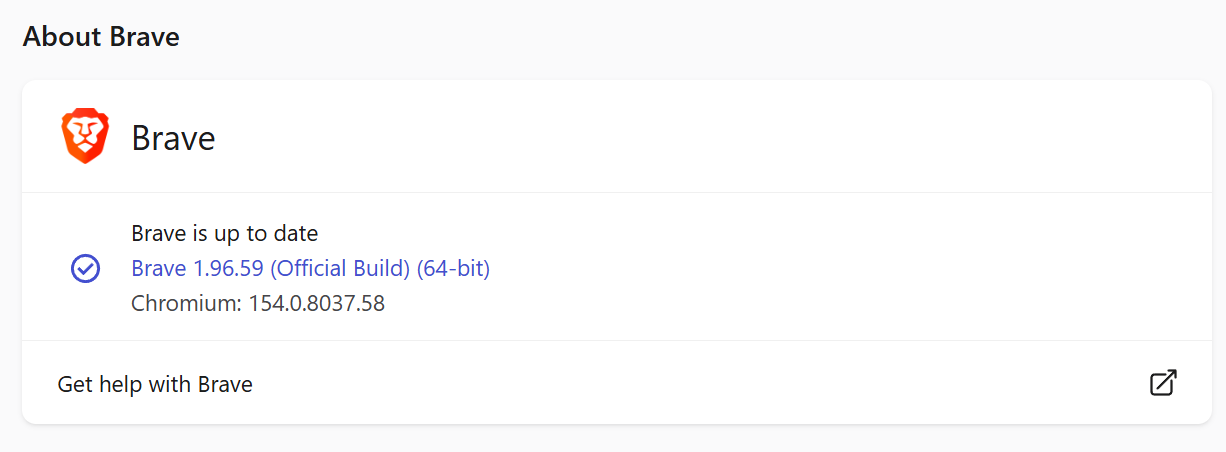
Task: Click the (64-bit) portion of the version link
Action: click(x=453, y=268)
